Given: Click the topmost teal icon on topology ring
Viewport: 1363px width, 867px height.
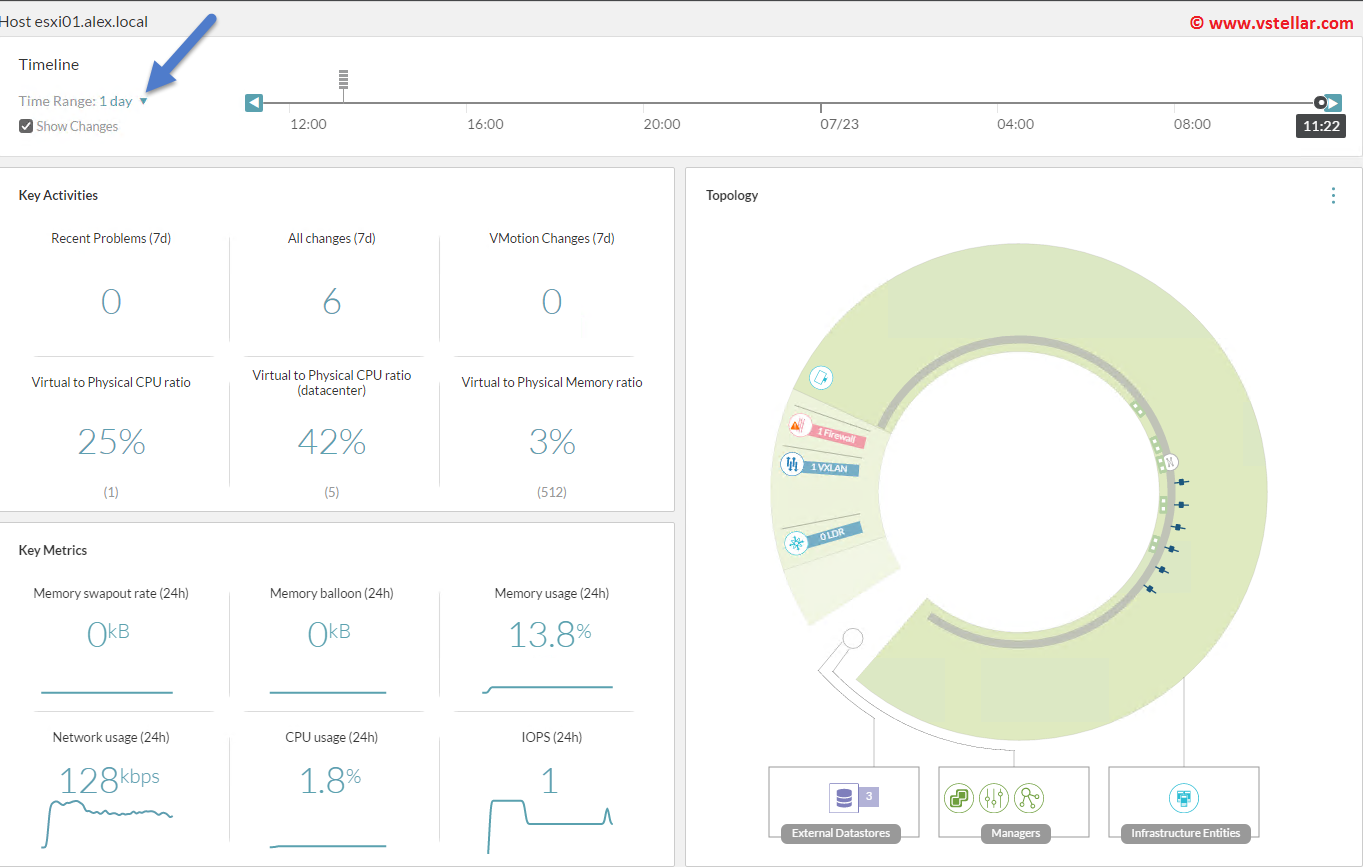Looking at the screenshot, I should tap(820, 378).
